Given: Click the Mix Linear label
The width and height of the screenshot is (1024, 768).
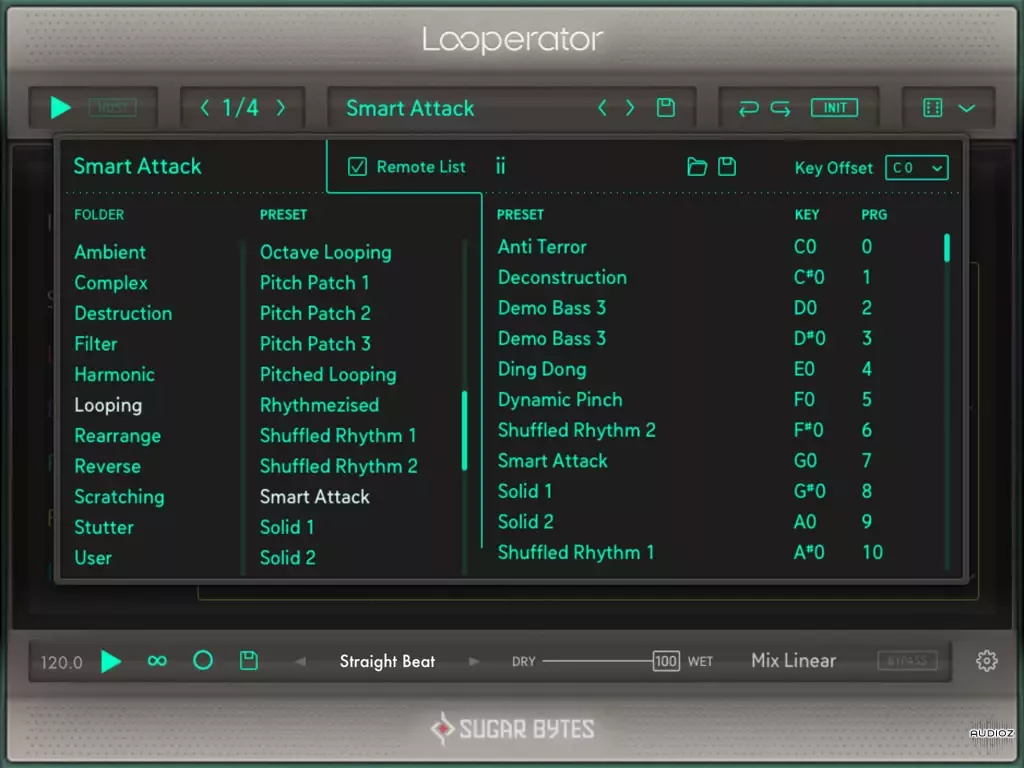Looking at the screenshot, I should point(793,661).
